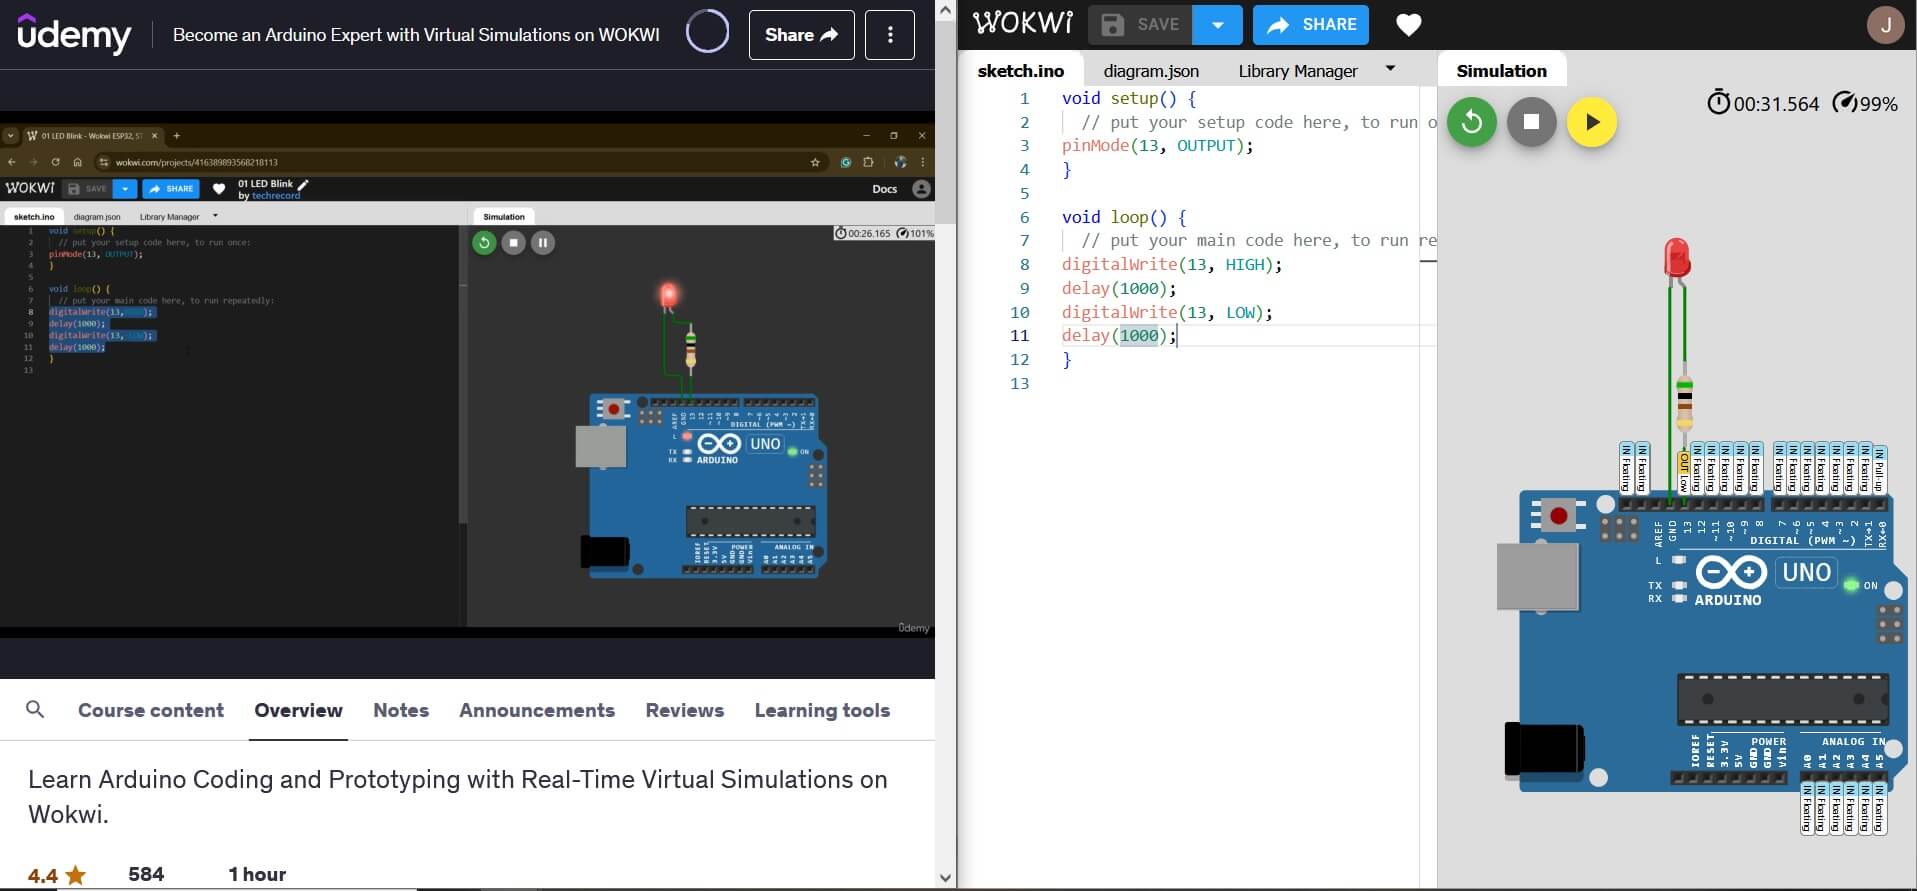
Task: Click the Udemy course video player
Action: 467,375
